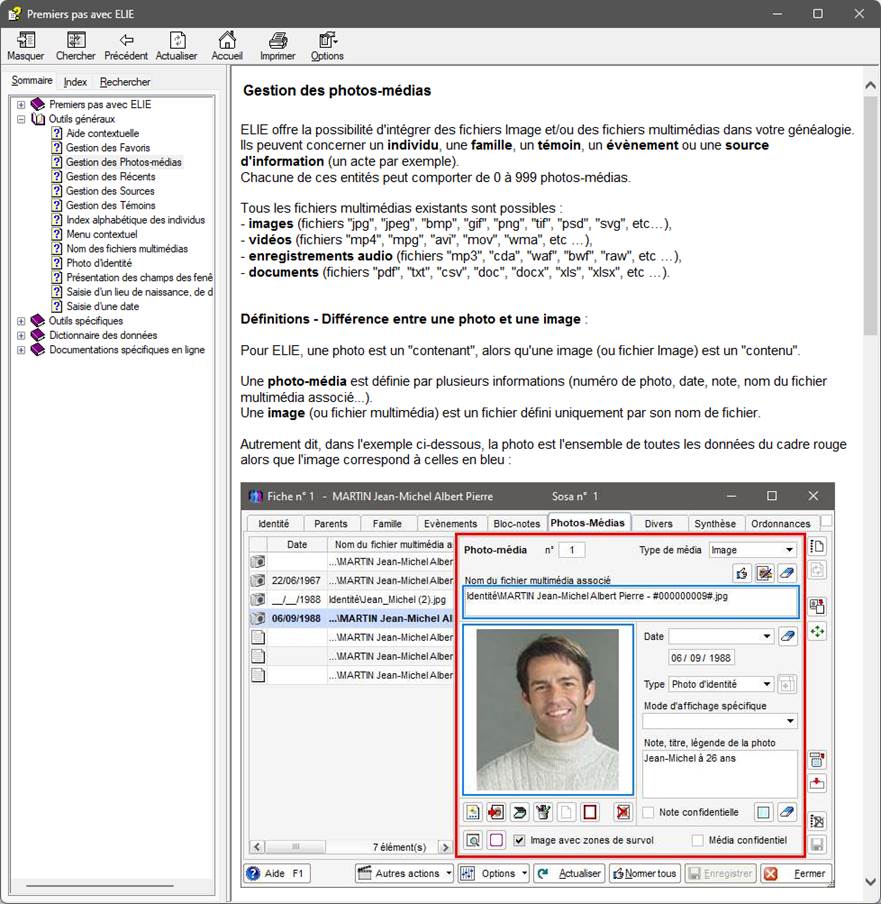Open the Rechercher tab
Viewport: 881px width, 904px height.
coord(125,82)
